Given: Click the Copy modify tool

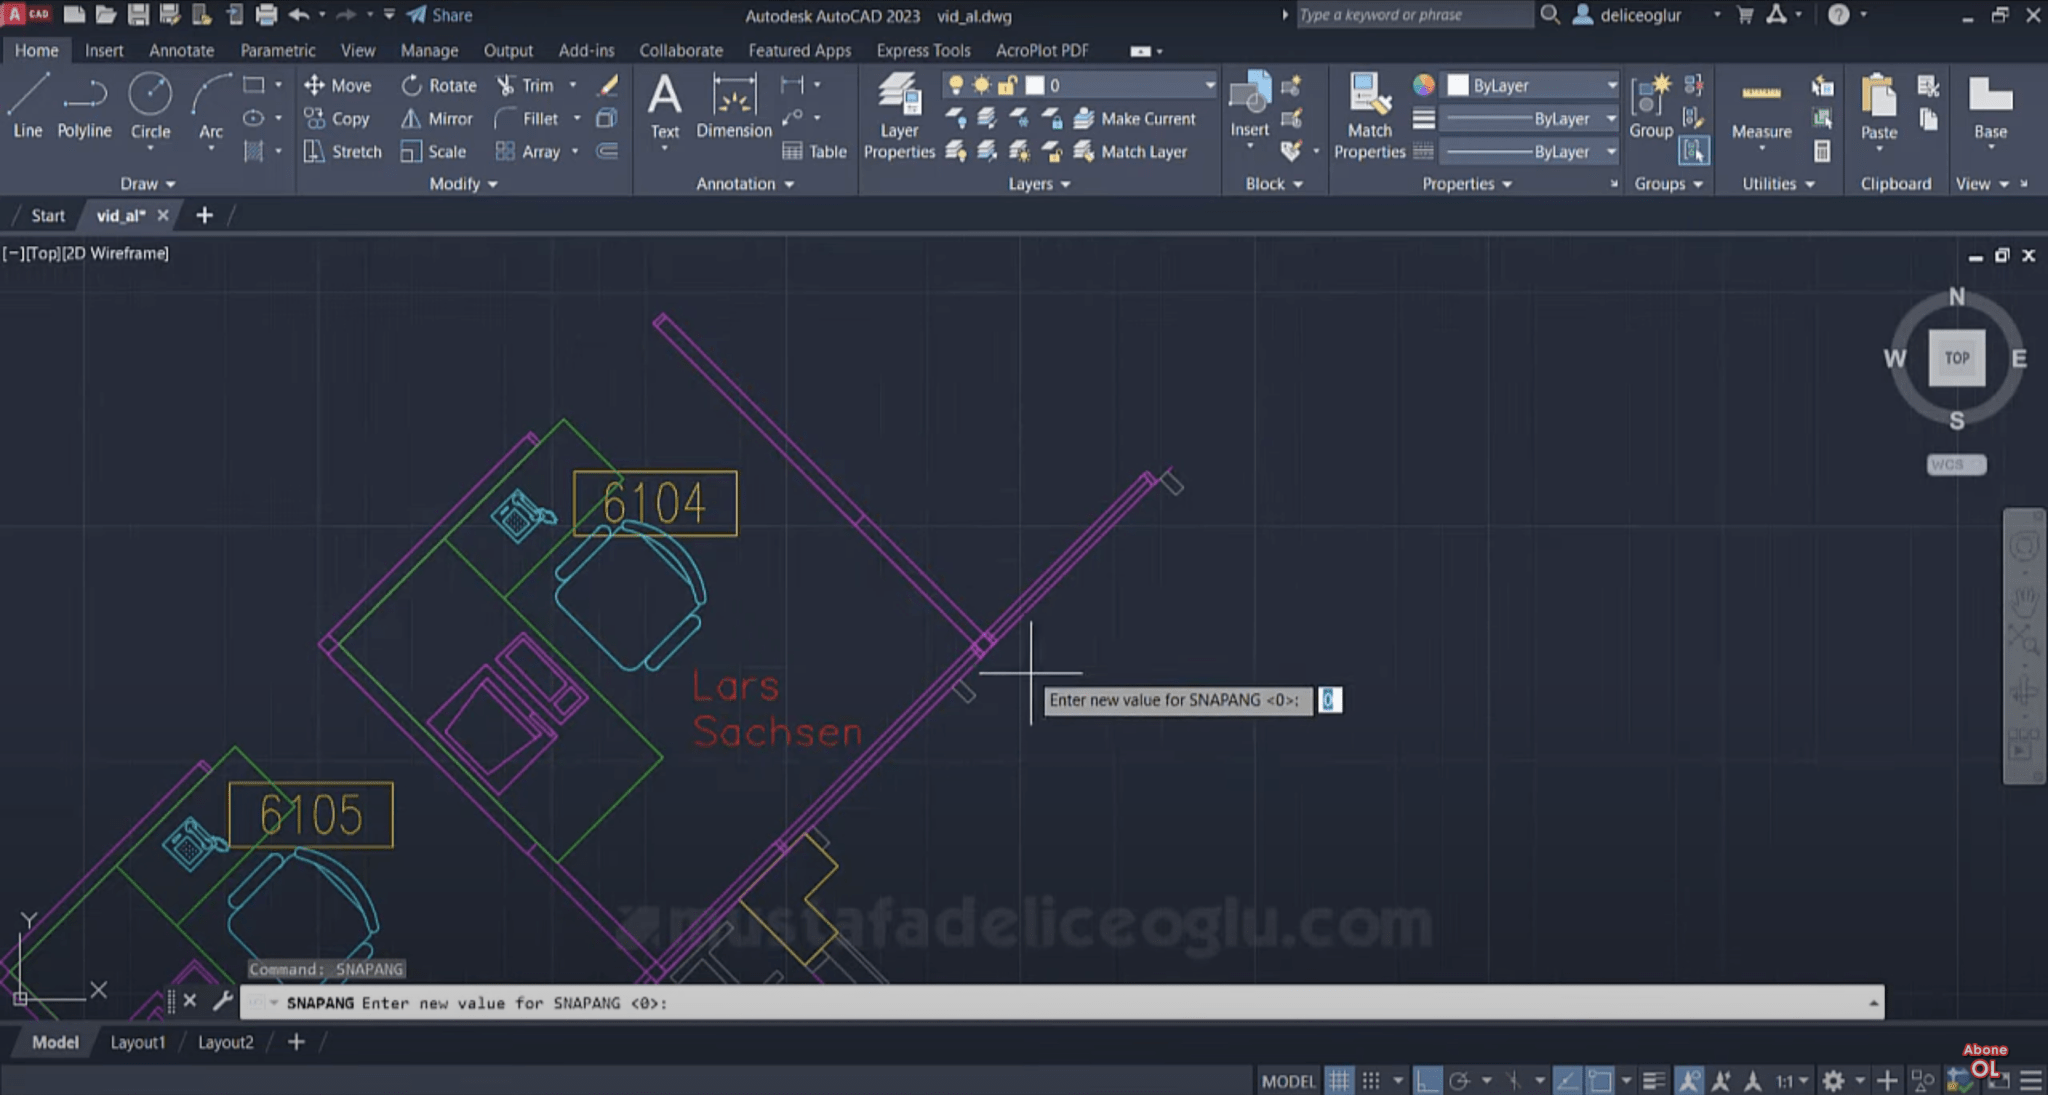Looking at the screenshot, I should point(337,118).
